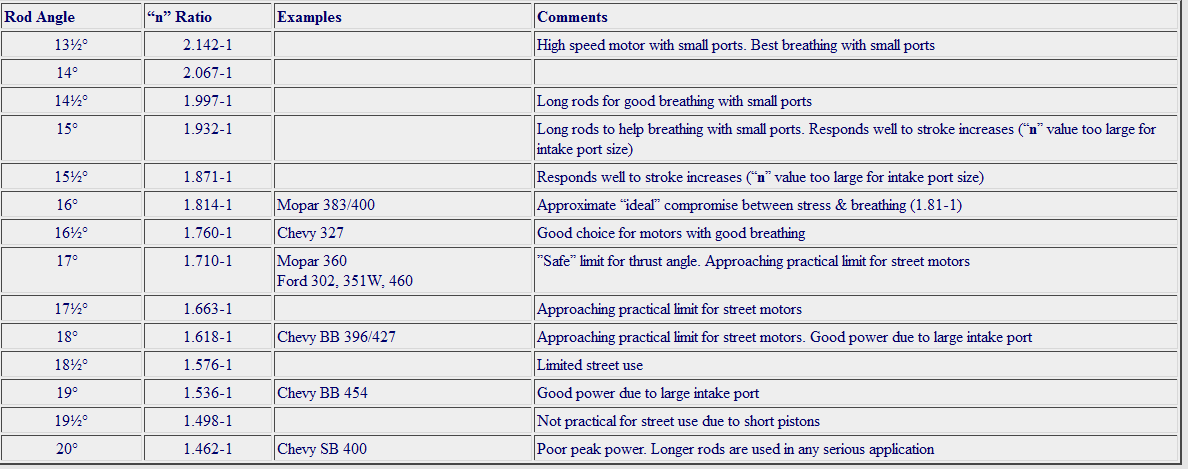This screenshot has width=1188, height=469.
Task: Click the "High speed motor" comment cell
Action: point(735,45)
